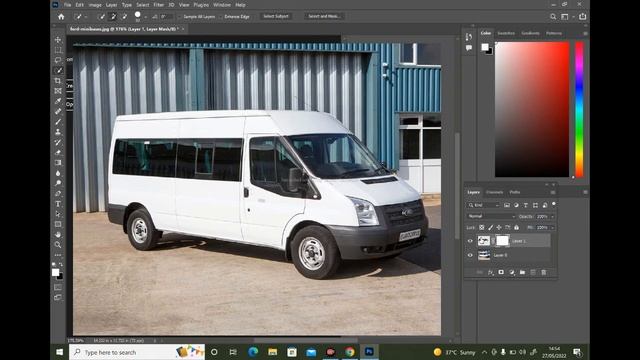Open the Opacity slider dropdown arrow
The width and height of the screenshot is (640, 360).
(x=553, y=216)
